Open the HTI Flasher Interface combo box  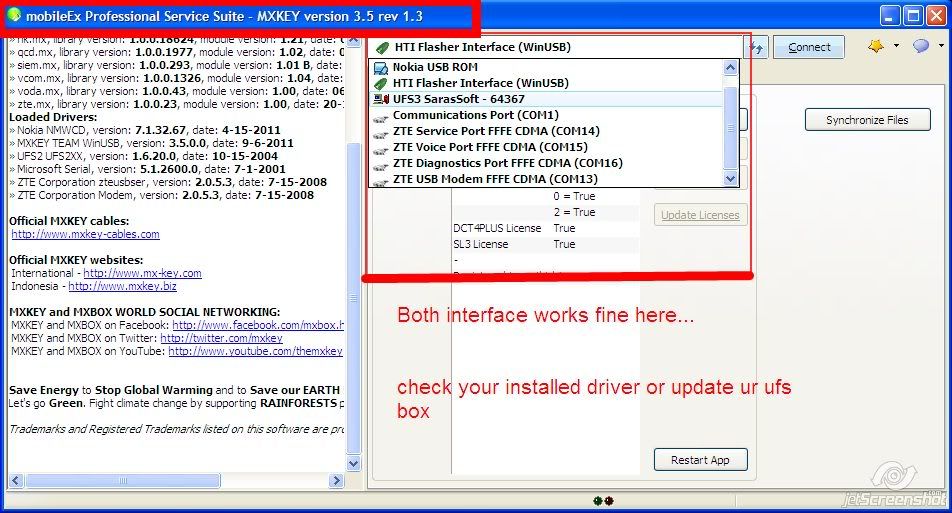pos(556,47)
